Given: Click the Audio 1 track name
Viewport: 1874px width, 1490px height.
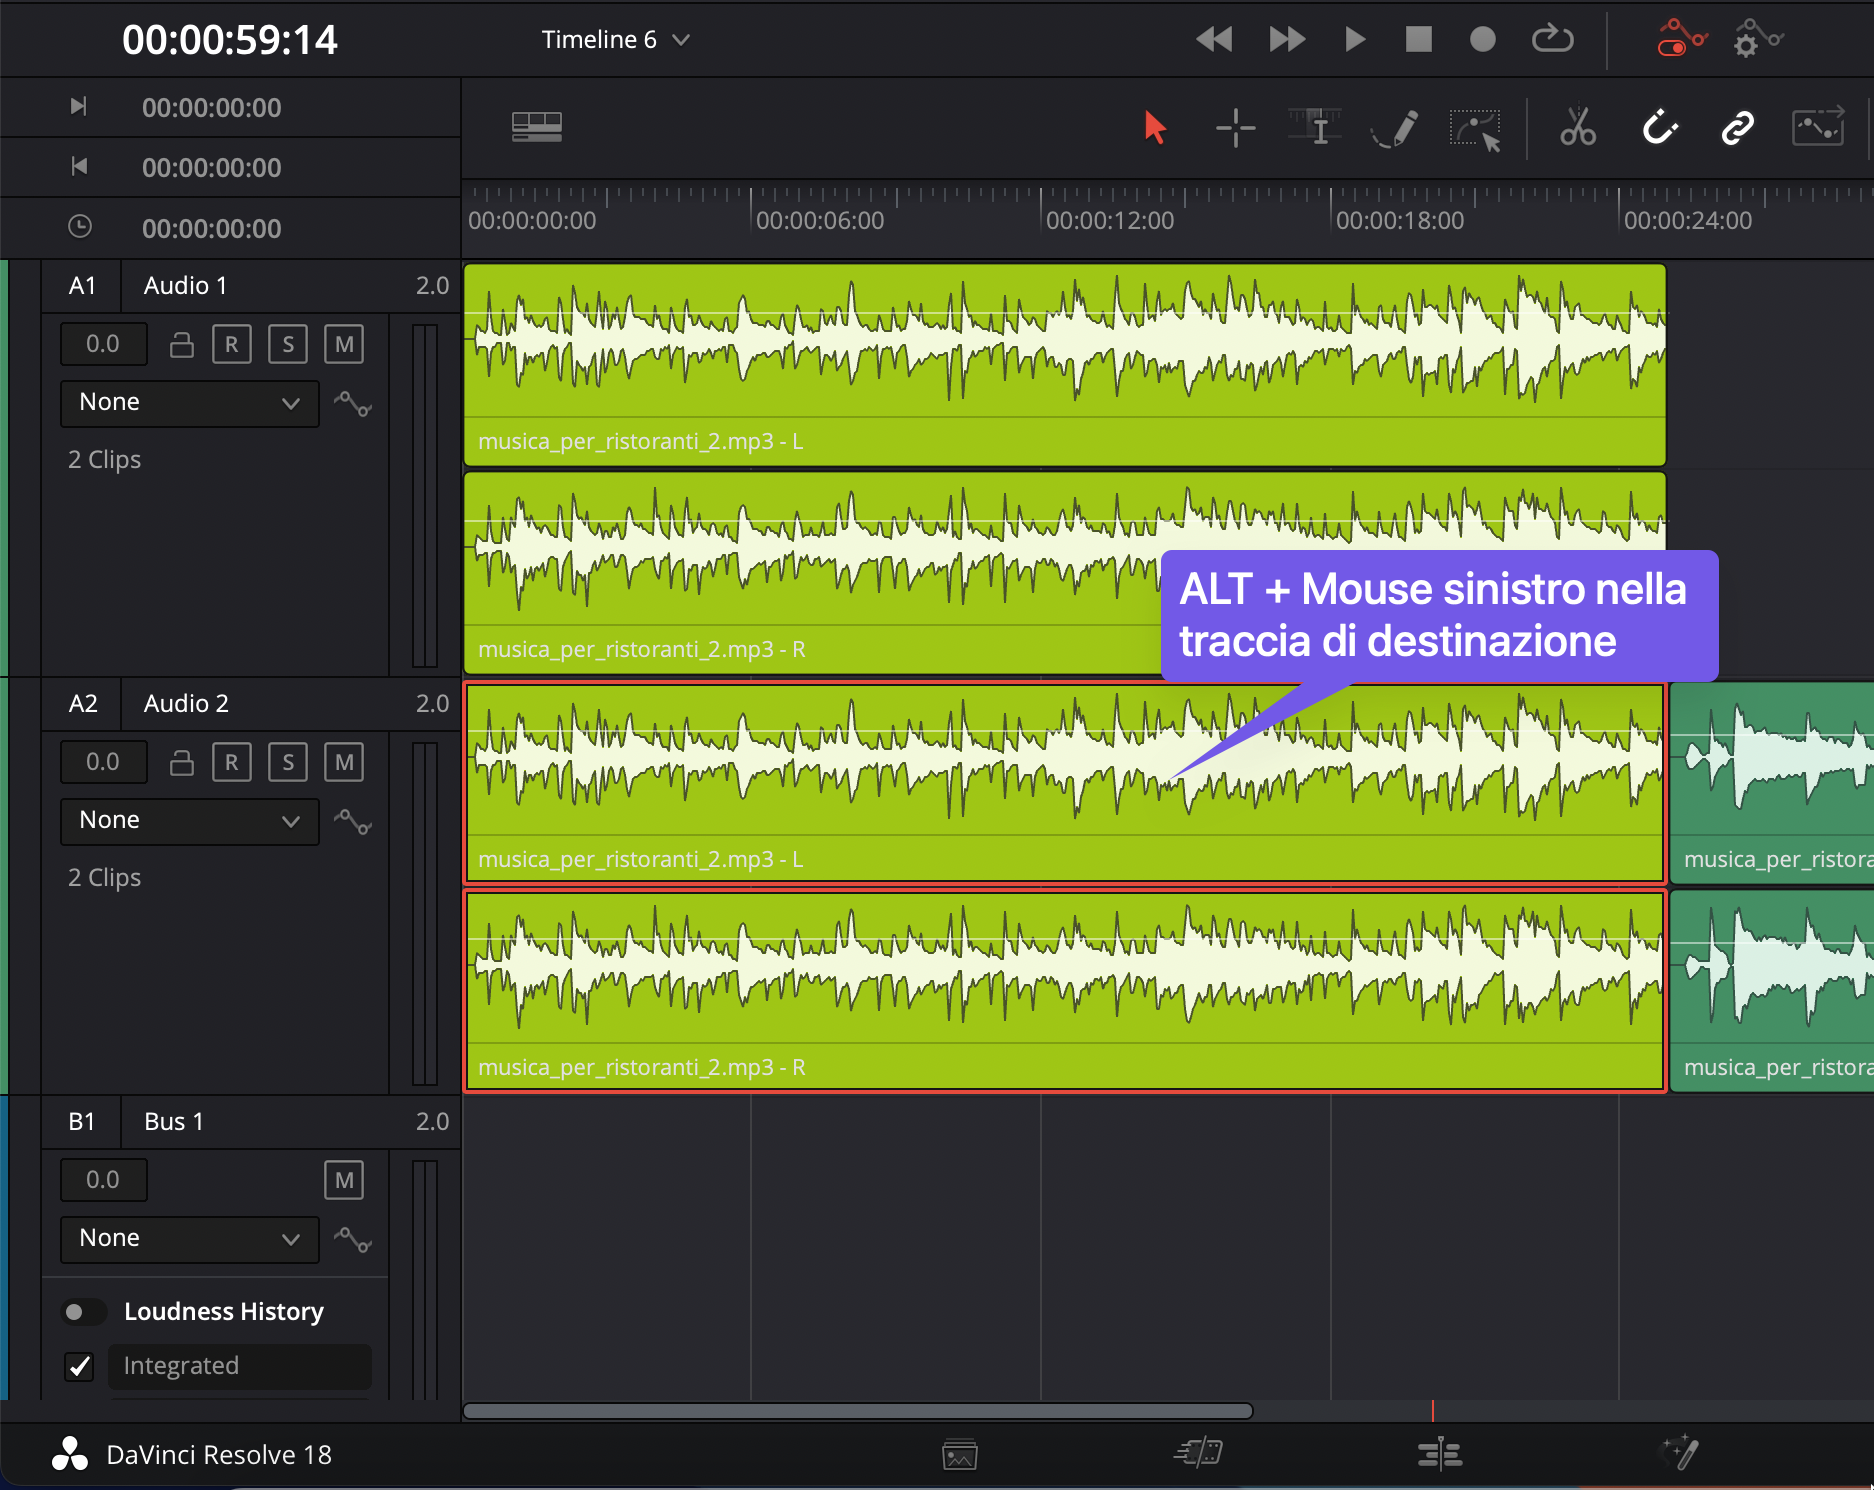Looking at the screenshot, I should pyautogui.click(x=186, y=286).
